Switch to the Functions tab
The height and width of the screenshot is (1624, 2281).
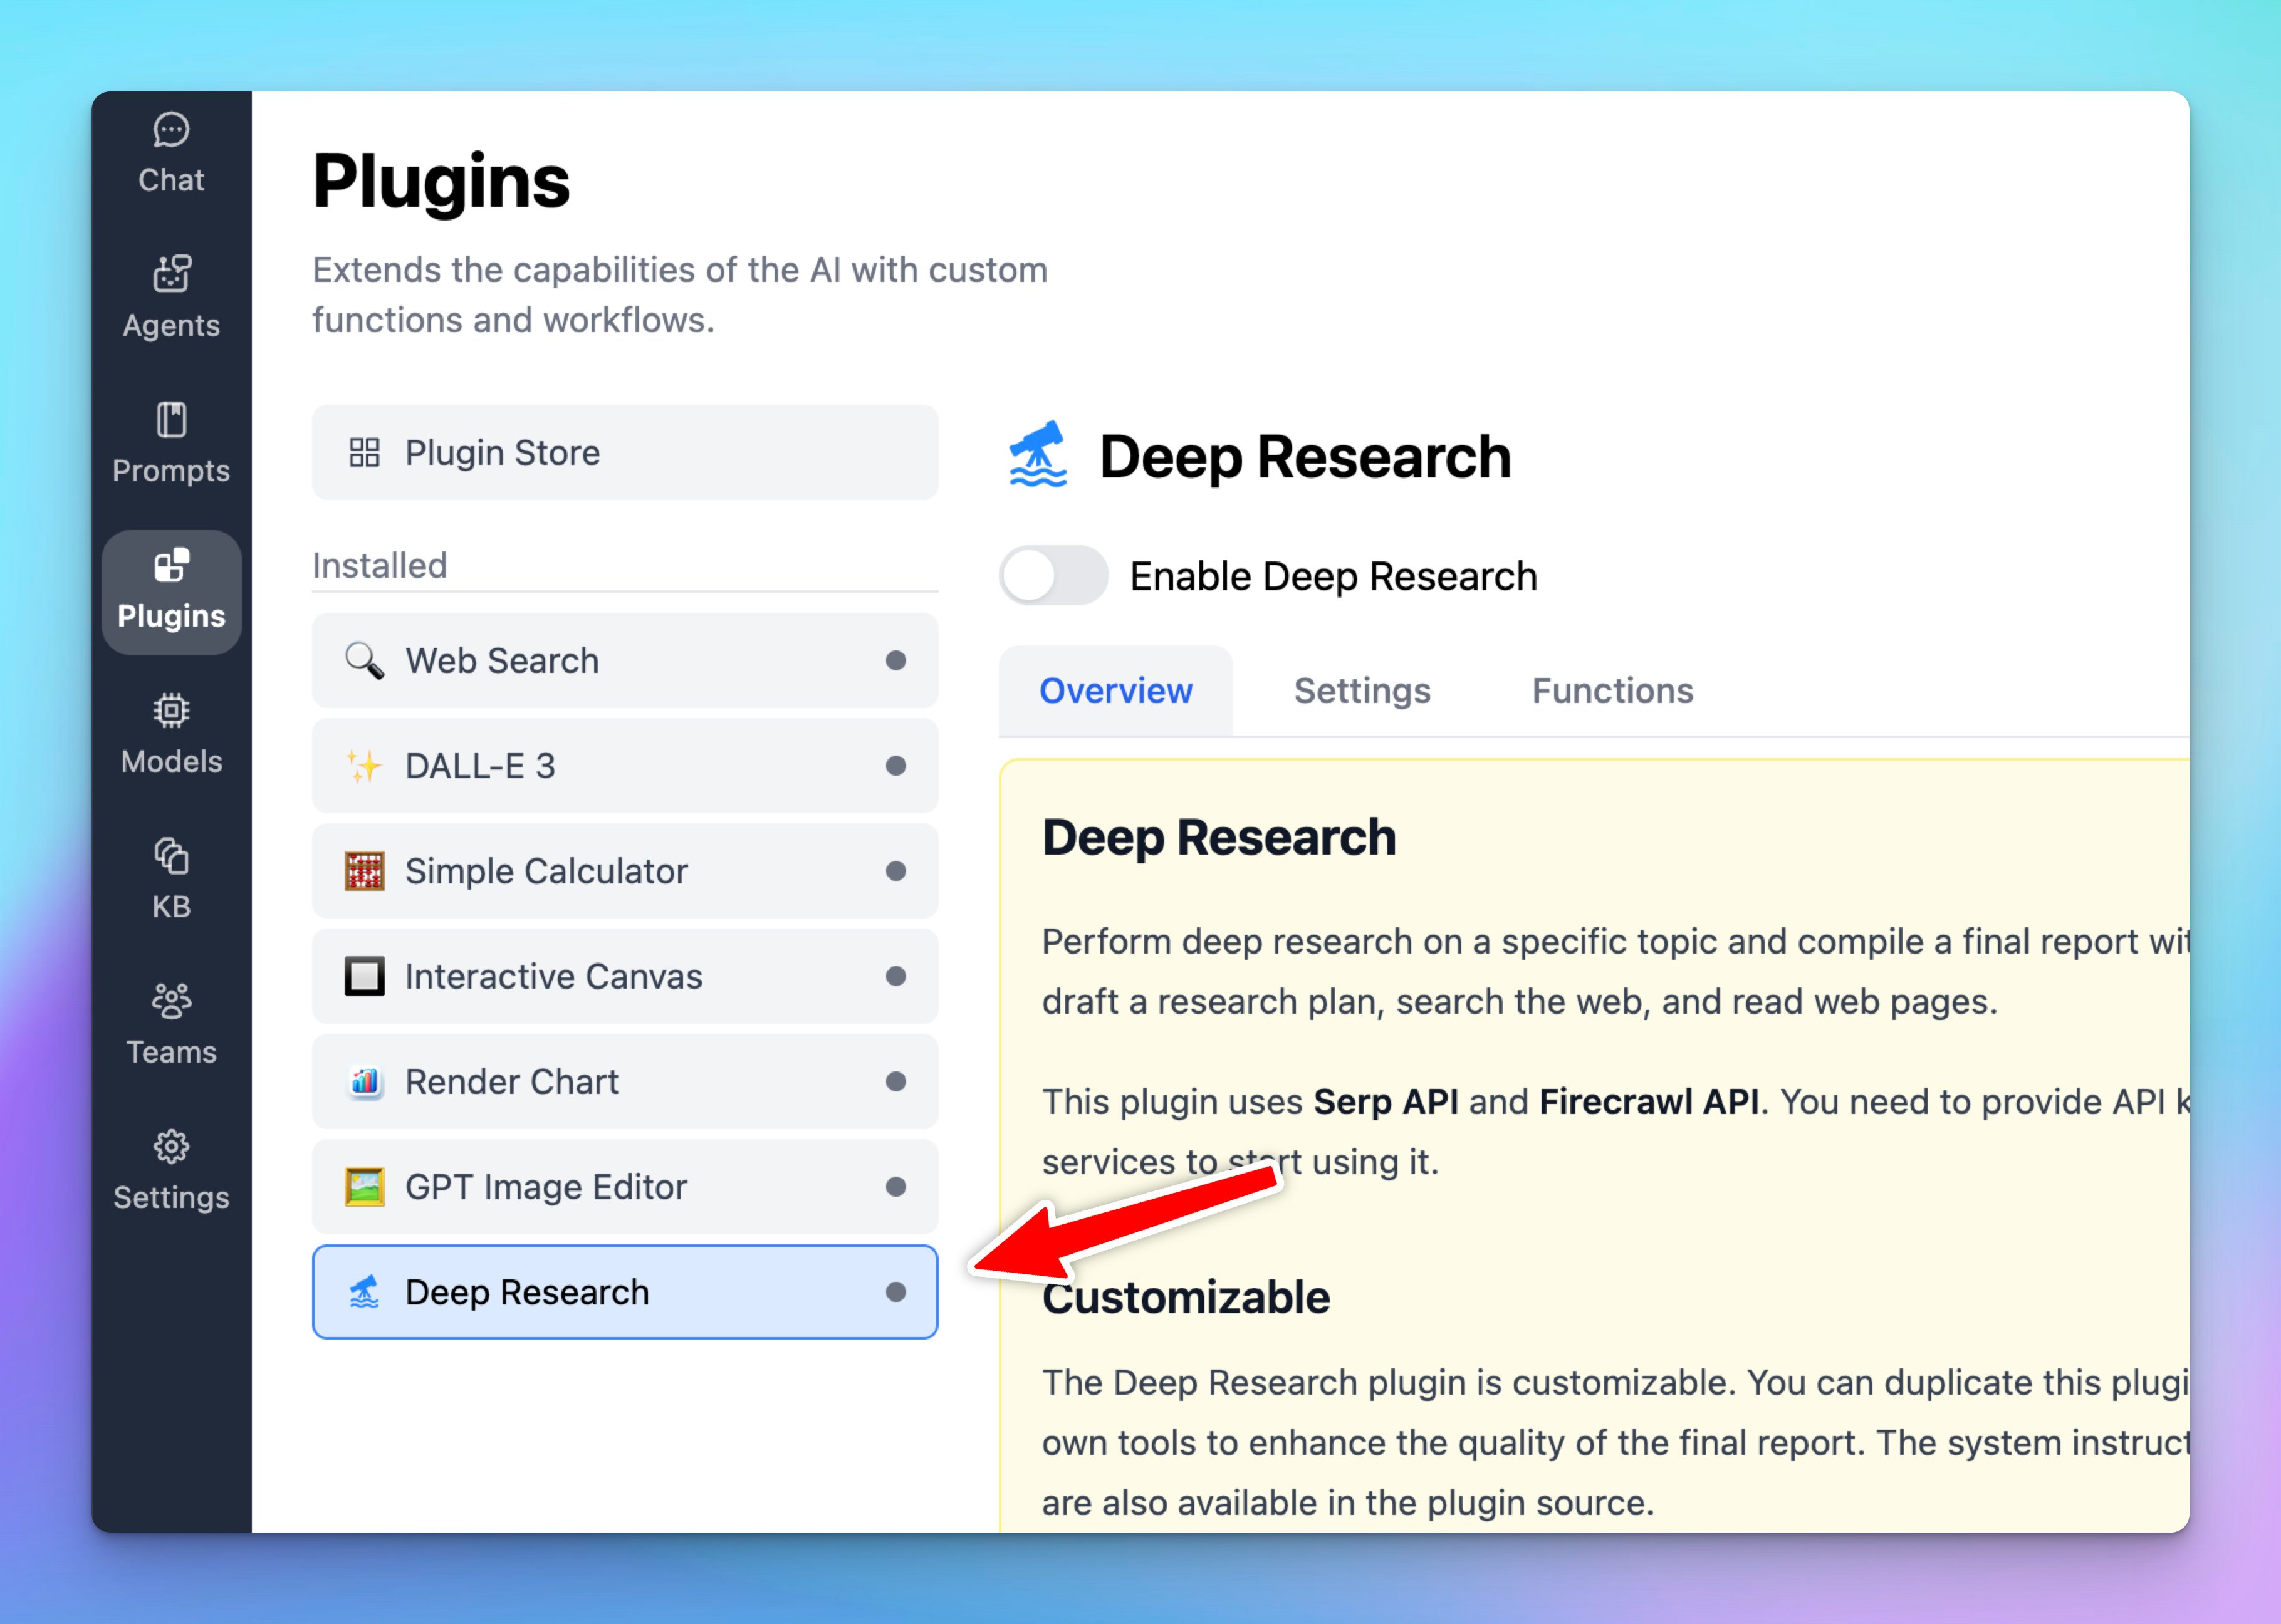pyautogui.click(x=1612, y=691)
